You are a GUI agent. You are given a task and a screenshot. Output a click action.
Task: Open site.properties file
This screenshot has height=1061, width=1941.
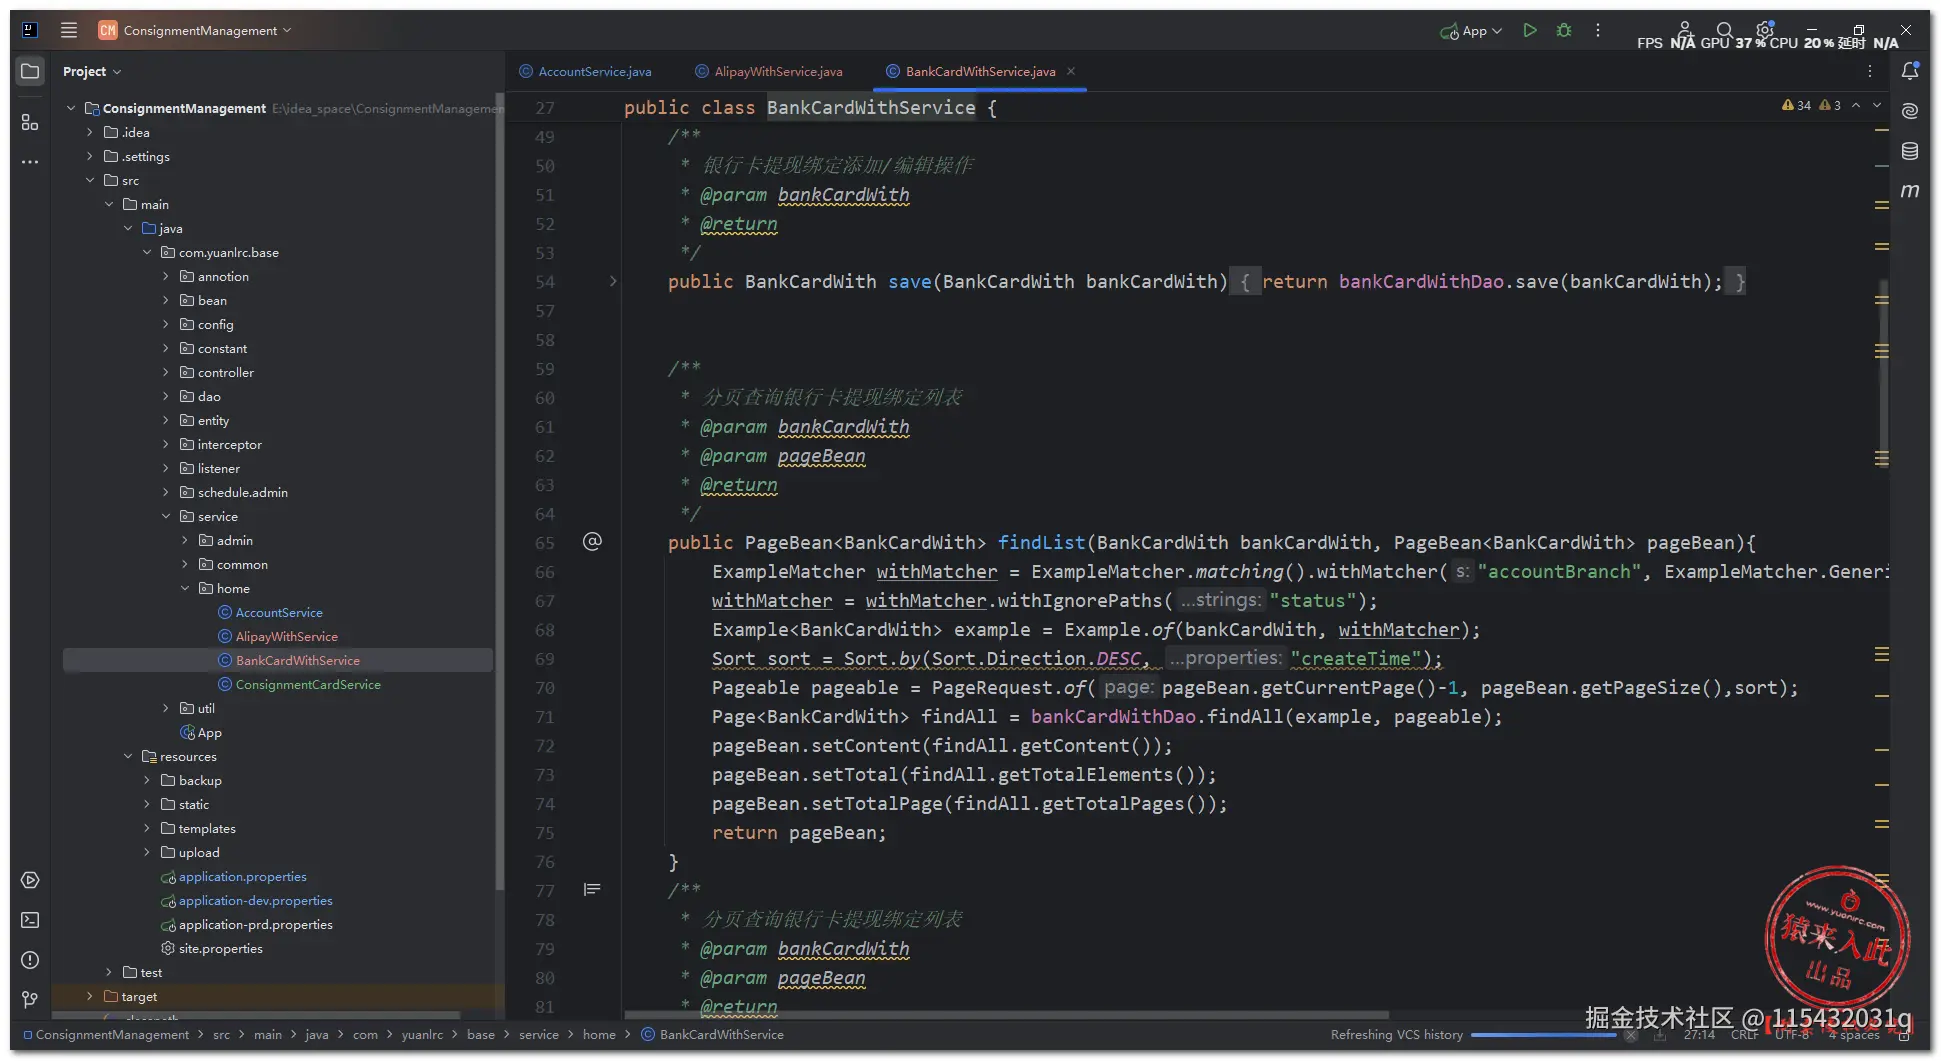click(221, 948)
